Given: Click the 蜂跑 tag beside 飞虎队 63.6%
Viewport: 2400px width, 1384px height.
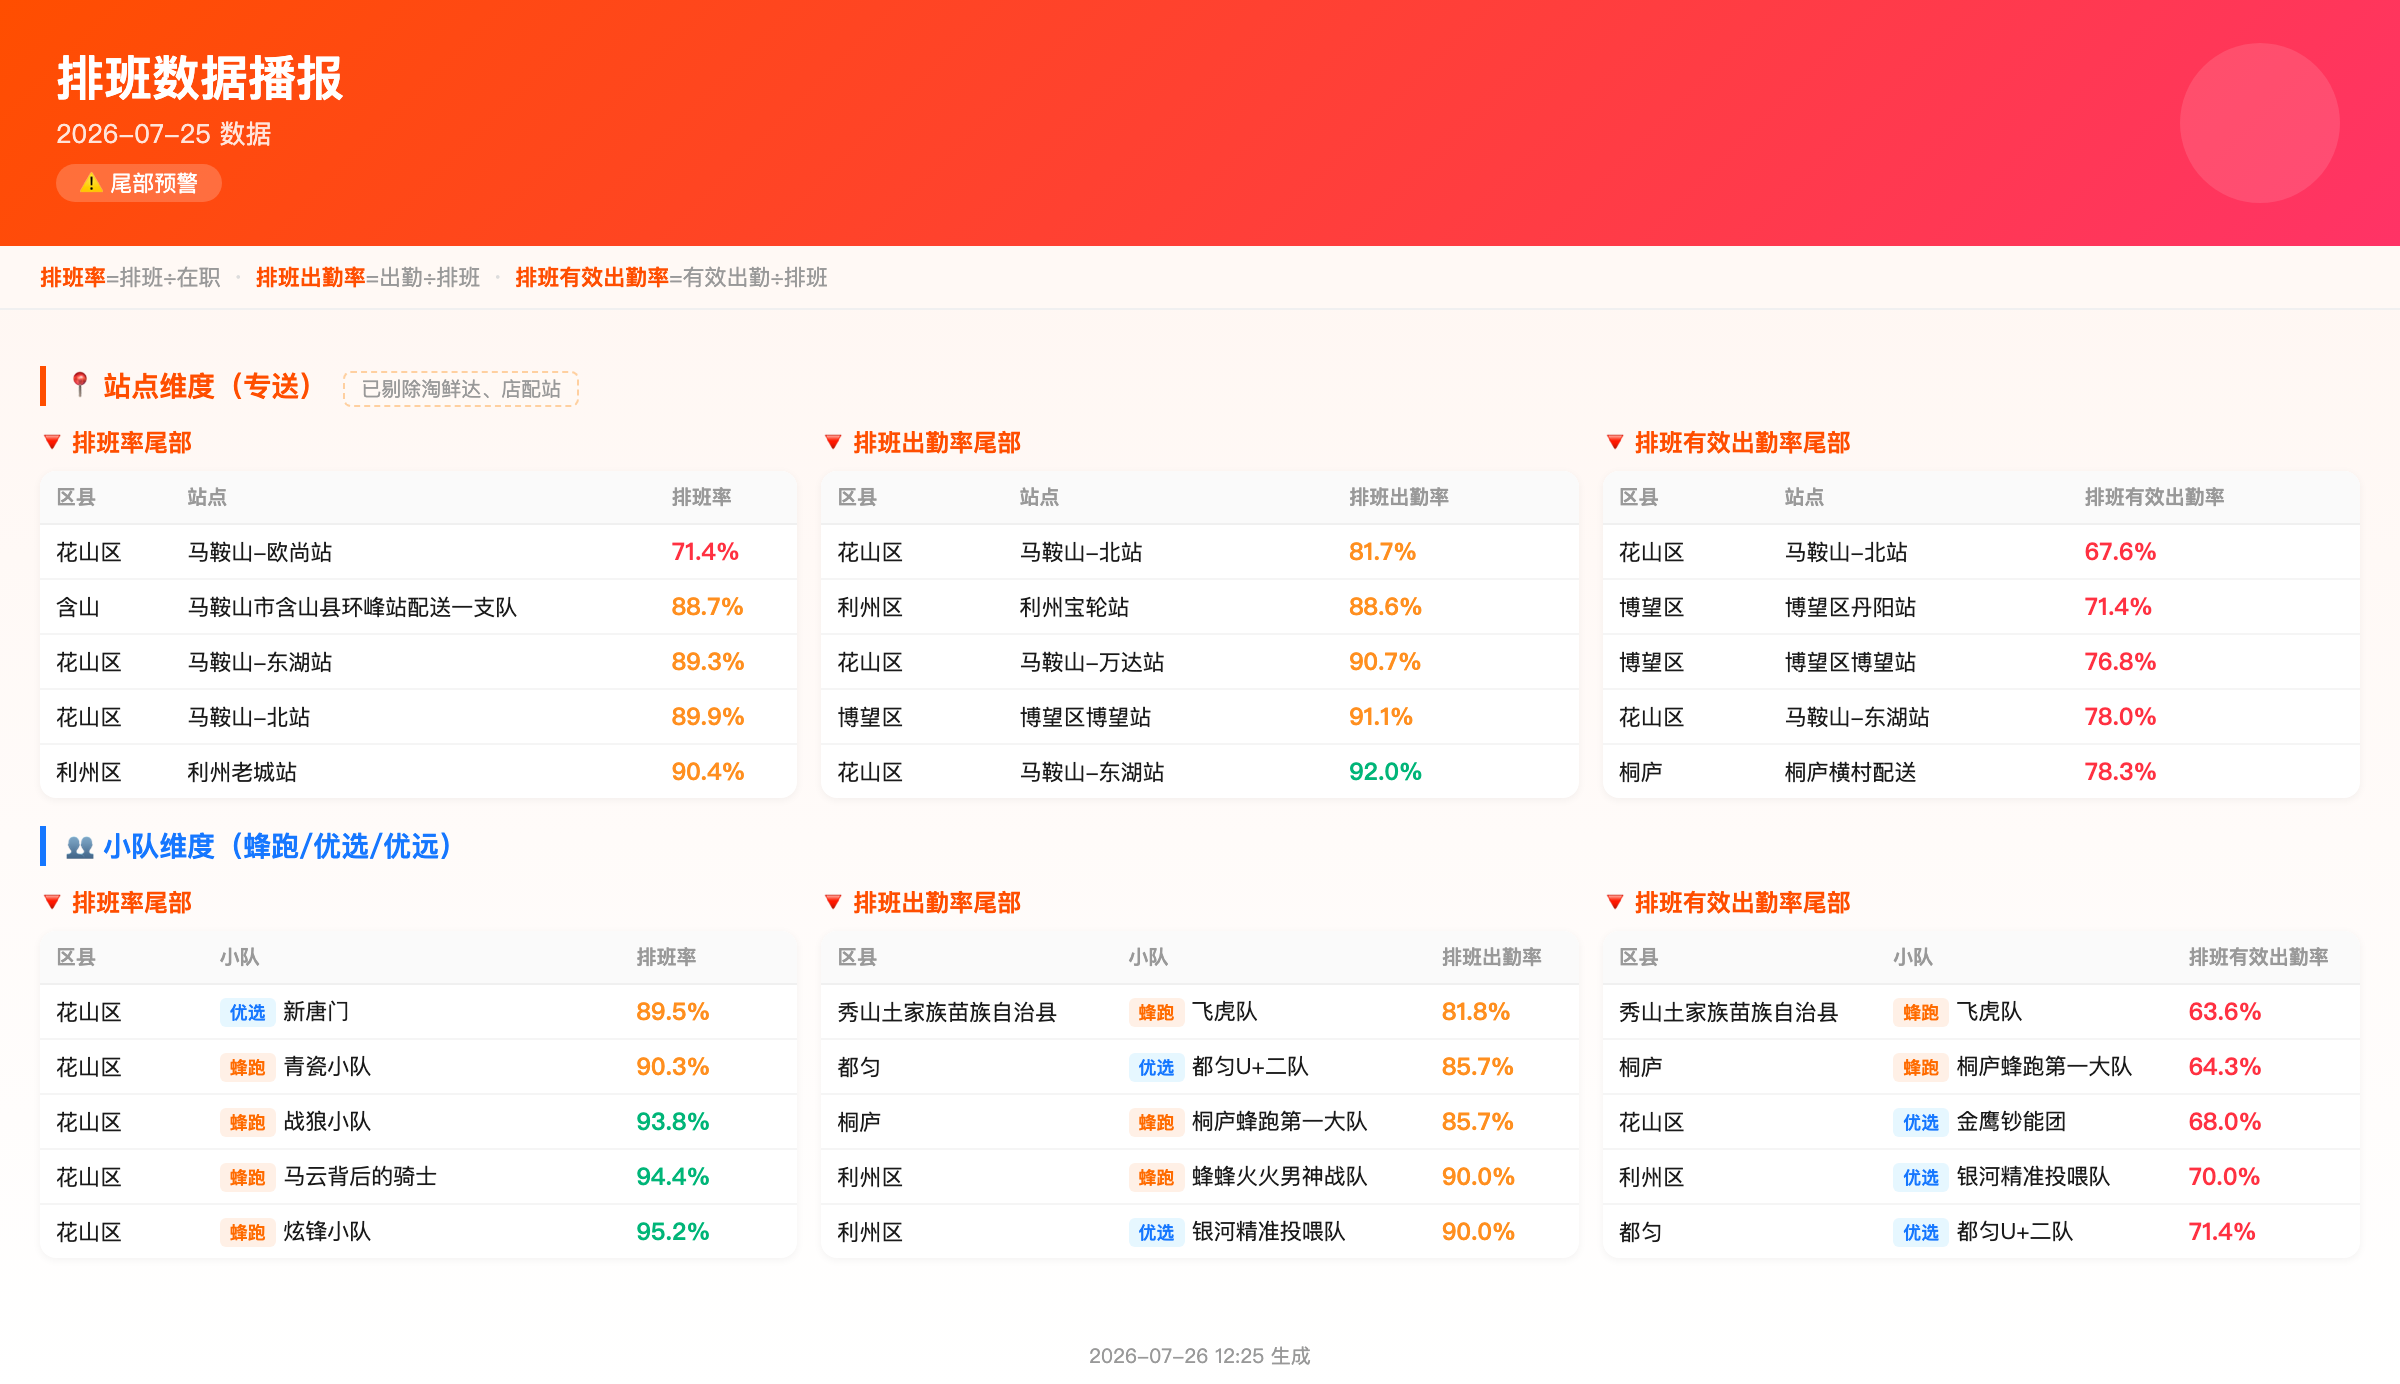Looking at the screenshot, I should click(x=1920, y=1012).
